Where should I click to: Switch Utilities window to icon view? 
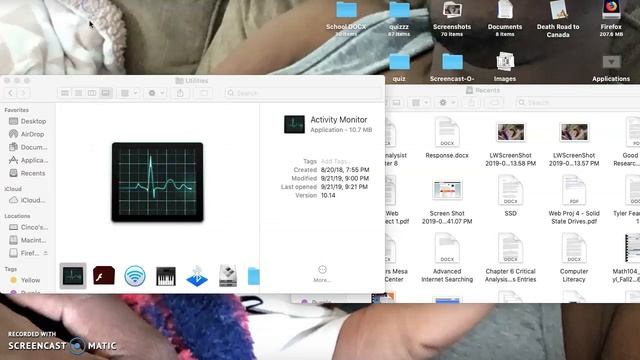tap(65, 93)
